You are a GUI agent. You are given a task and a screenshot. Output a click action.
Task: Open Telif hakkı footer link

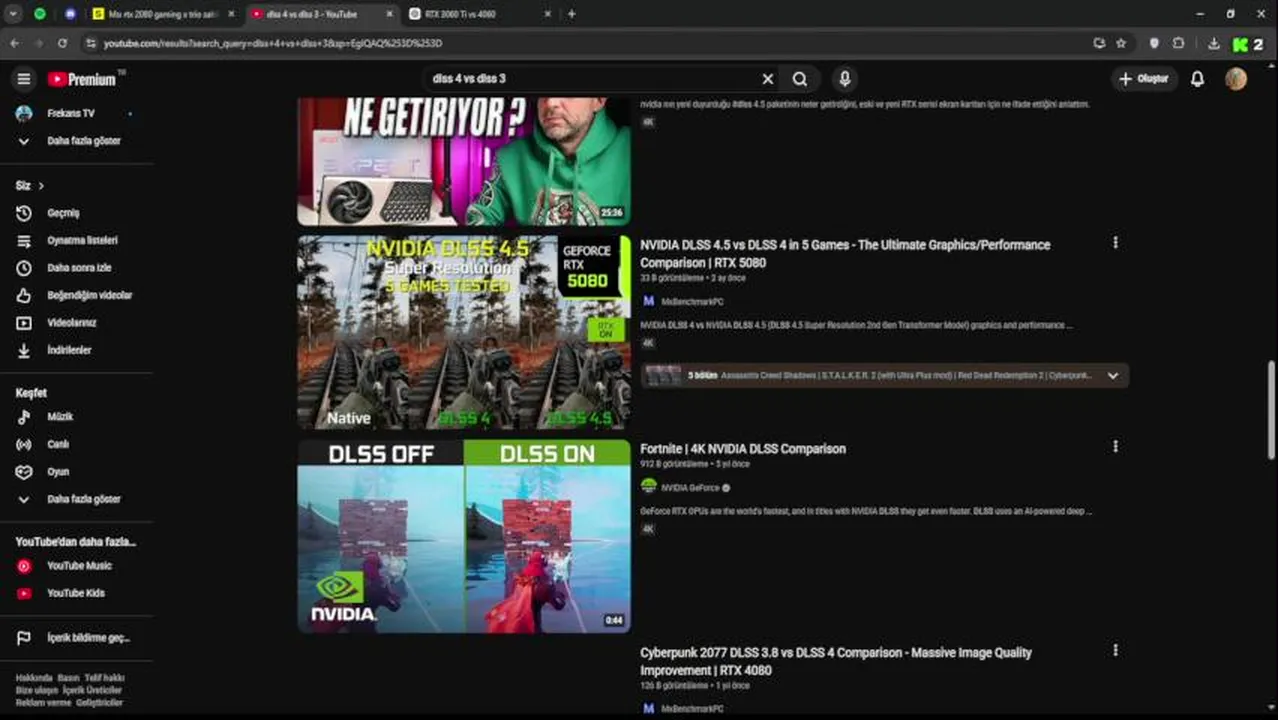click(104, 678)
